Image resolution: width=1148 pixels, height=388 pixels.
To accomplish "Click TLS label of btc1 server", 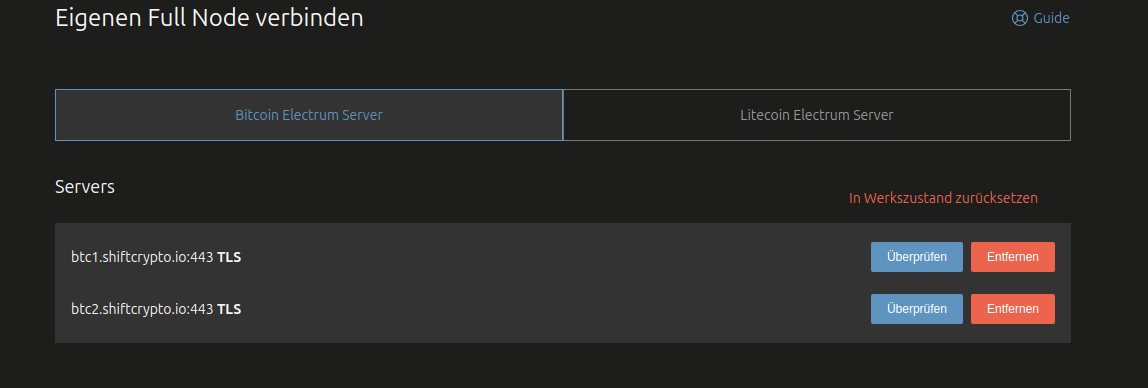I will 229,257.
